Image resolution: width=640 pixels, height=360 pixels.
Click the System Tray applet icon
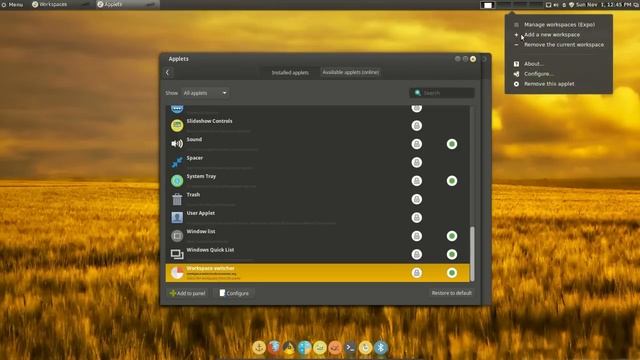(177, 180)
